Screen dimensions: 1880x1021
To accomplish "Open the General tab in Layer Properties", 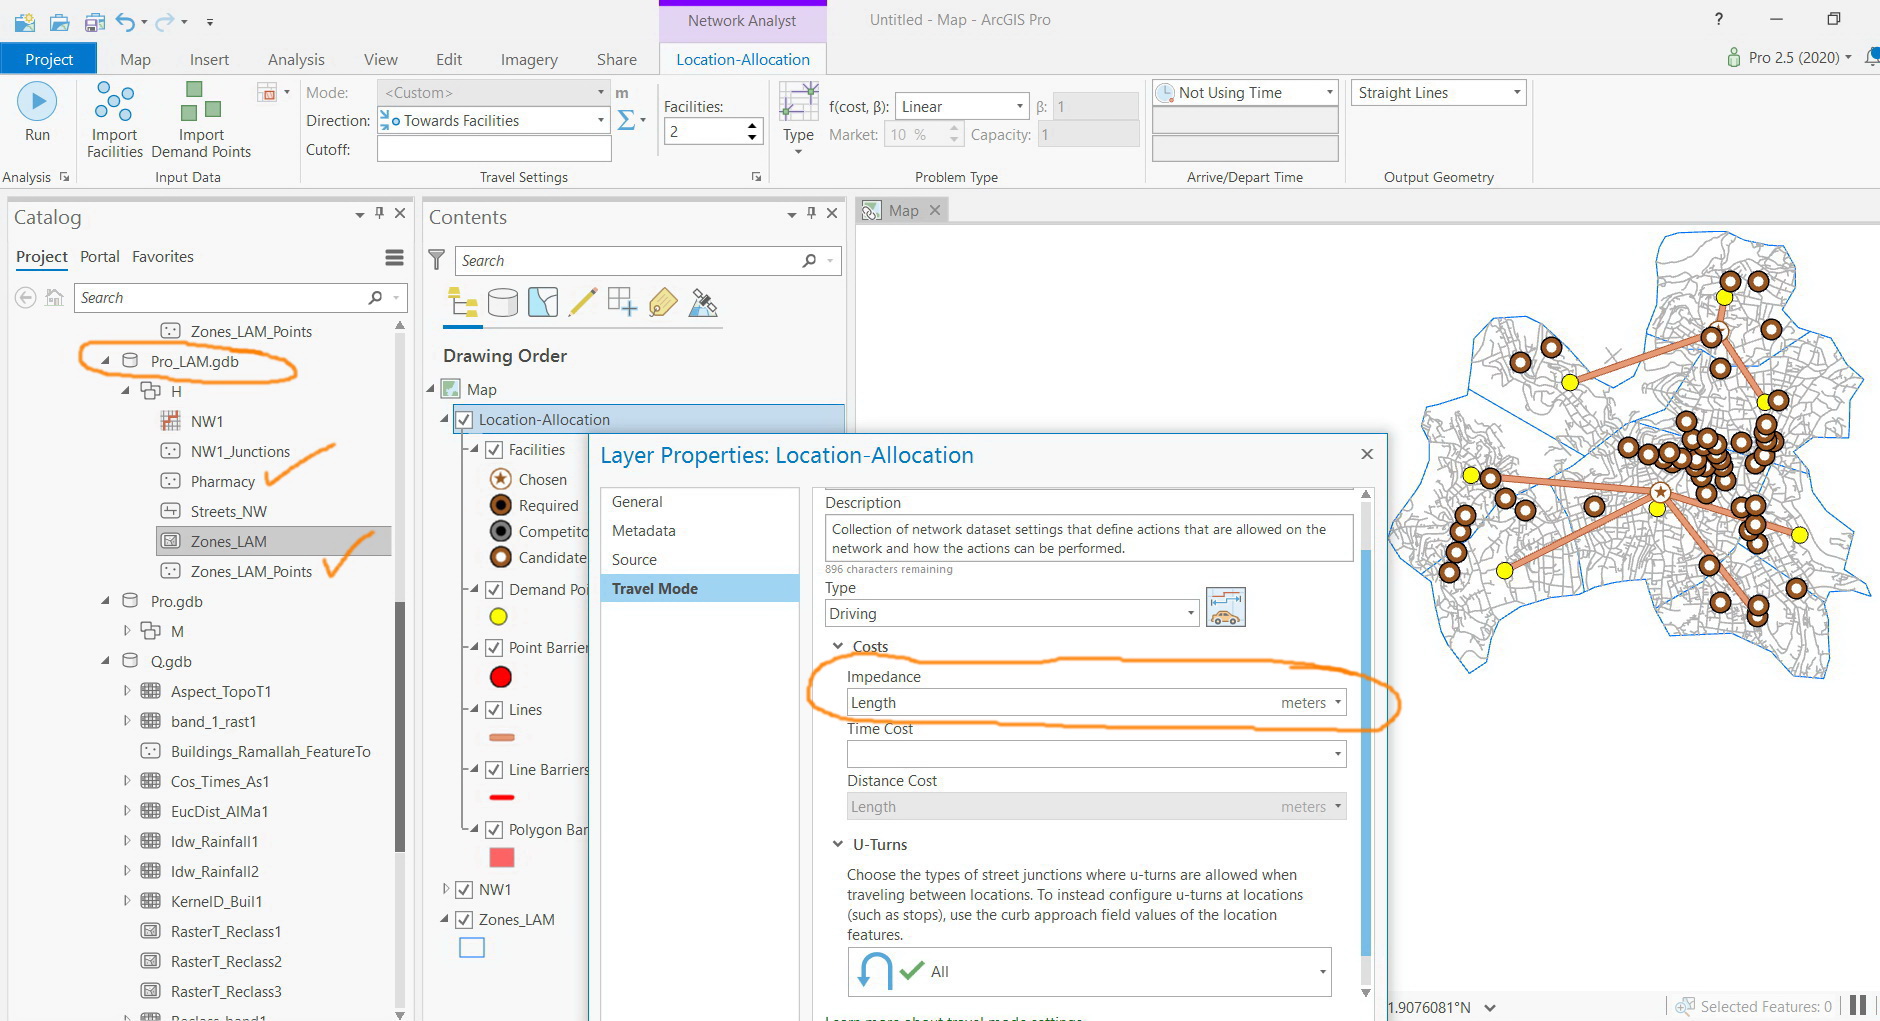I will pos(637,502).
